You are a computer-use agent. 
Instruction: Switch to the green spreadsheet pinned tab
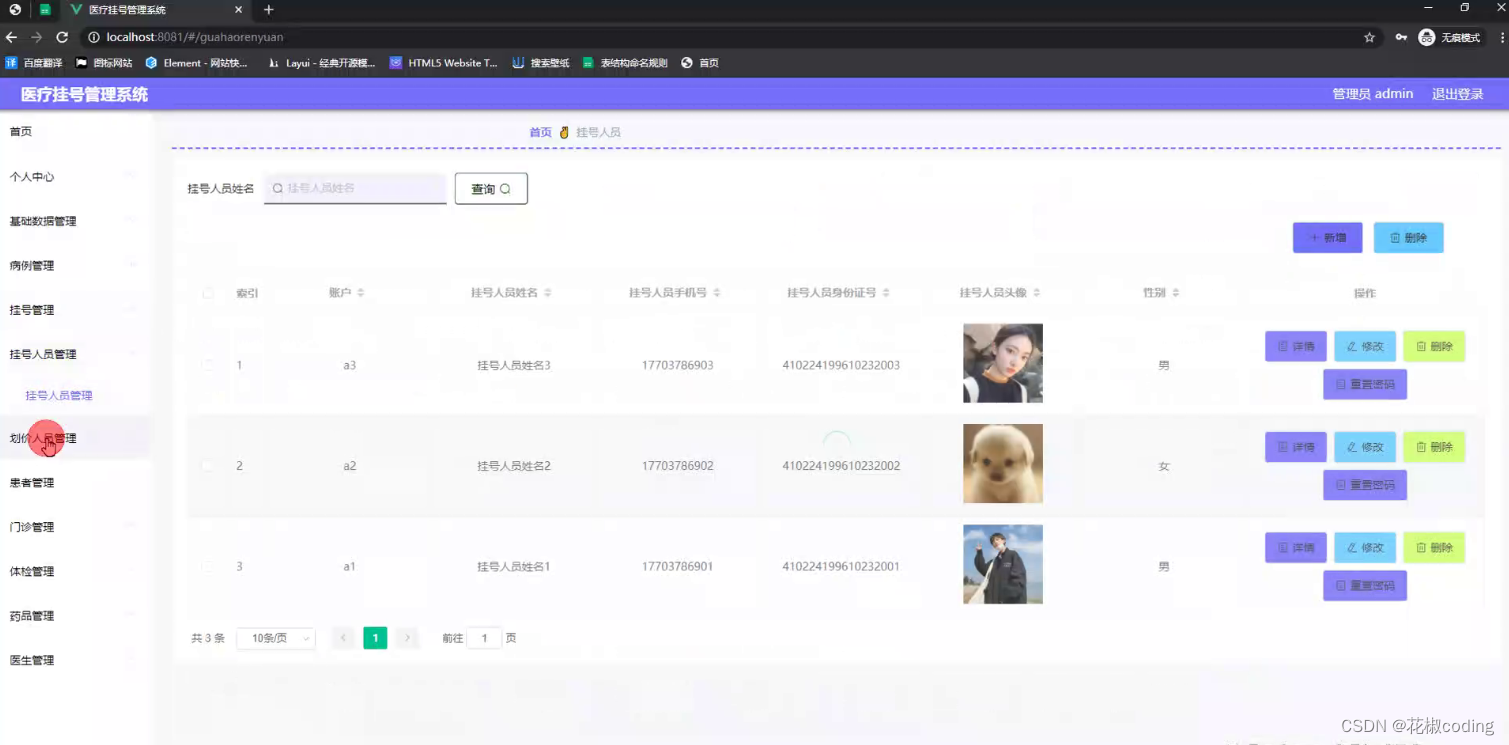[x=45, y=10]
